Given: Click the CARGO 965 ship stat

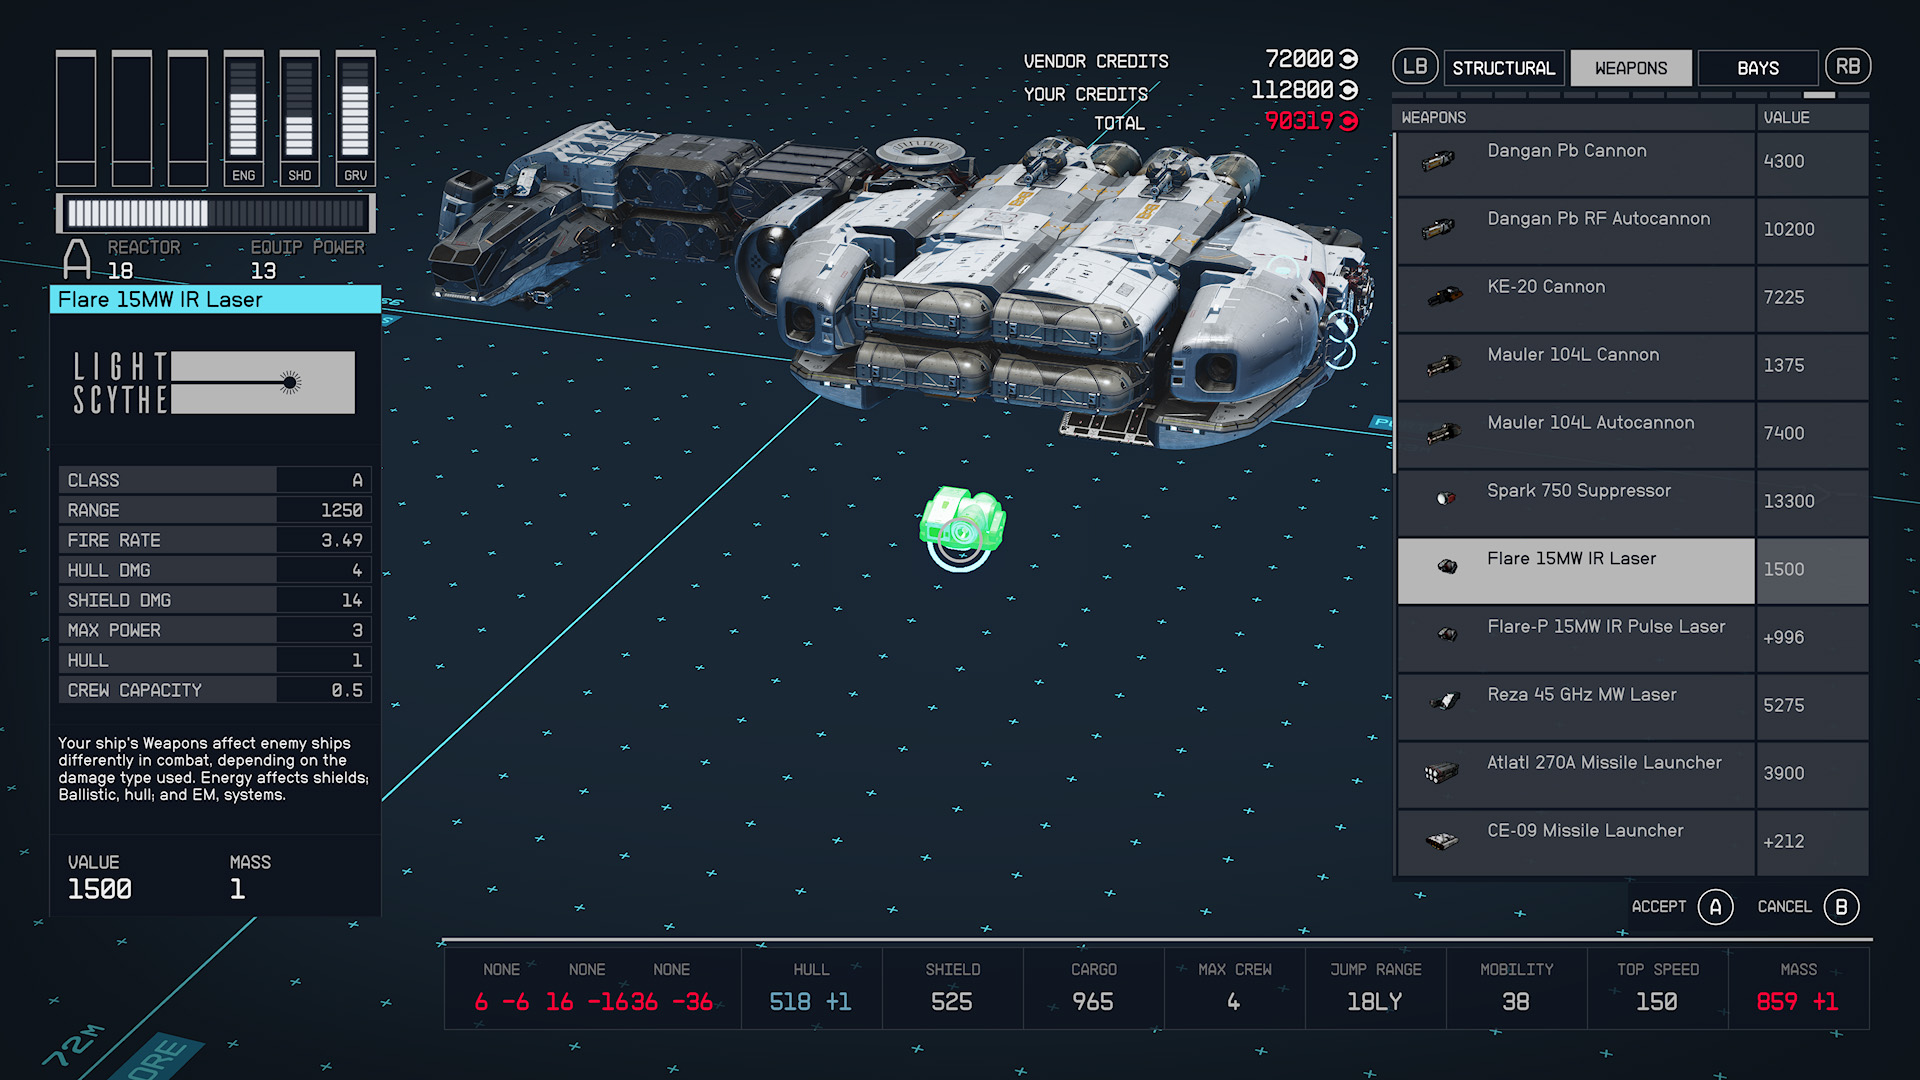Looking at the screenshot, I should point(1093,988).
